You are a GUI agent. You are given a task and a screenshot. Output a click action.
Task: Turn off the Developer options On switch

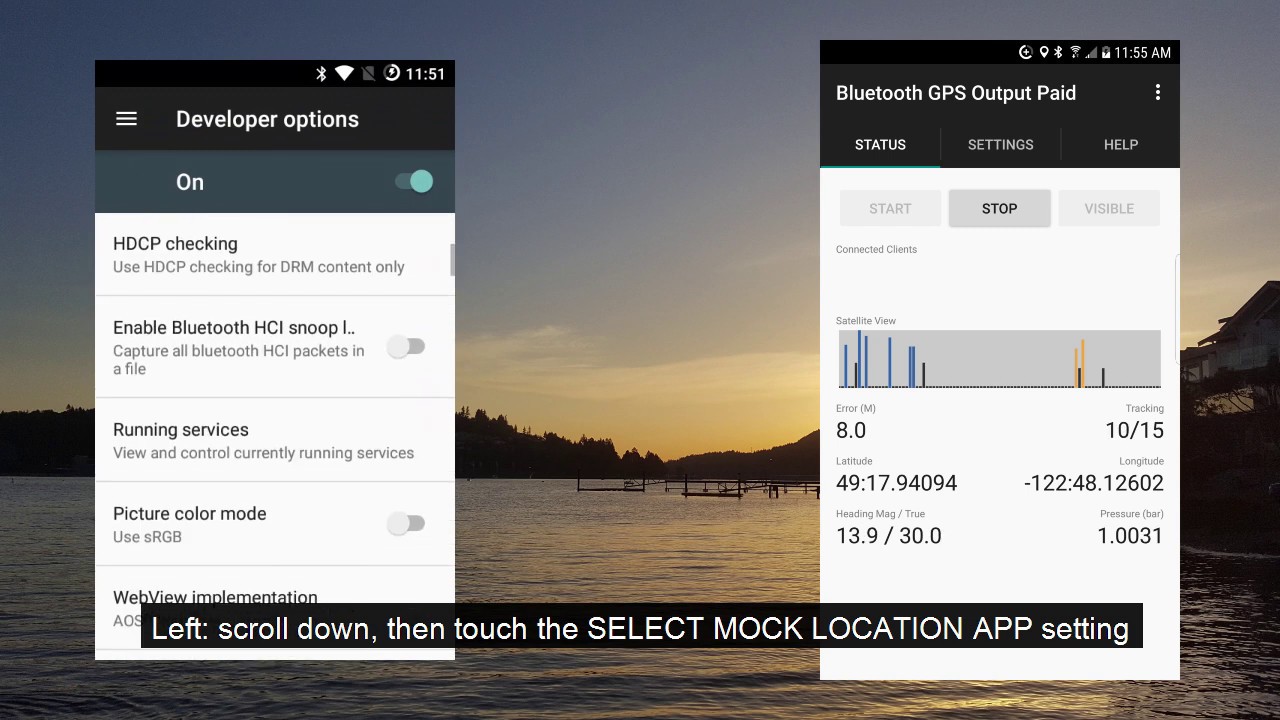(414, 181)
